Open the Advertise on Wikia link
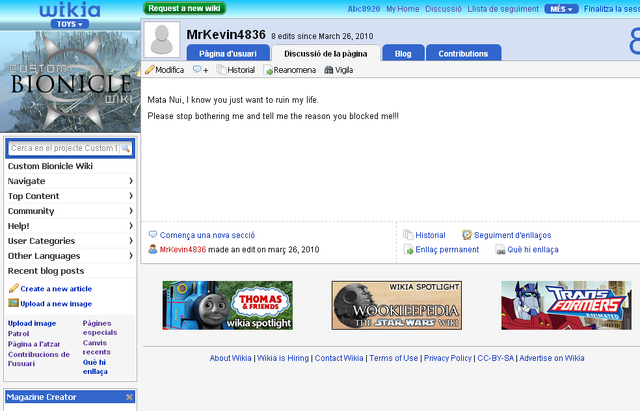This screenshot has width=640, height=411. point(552,358)
